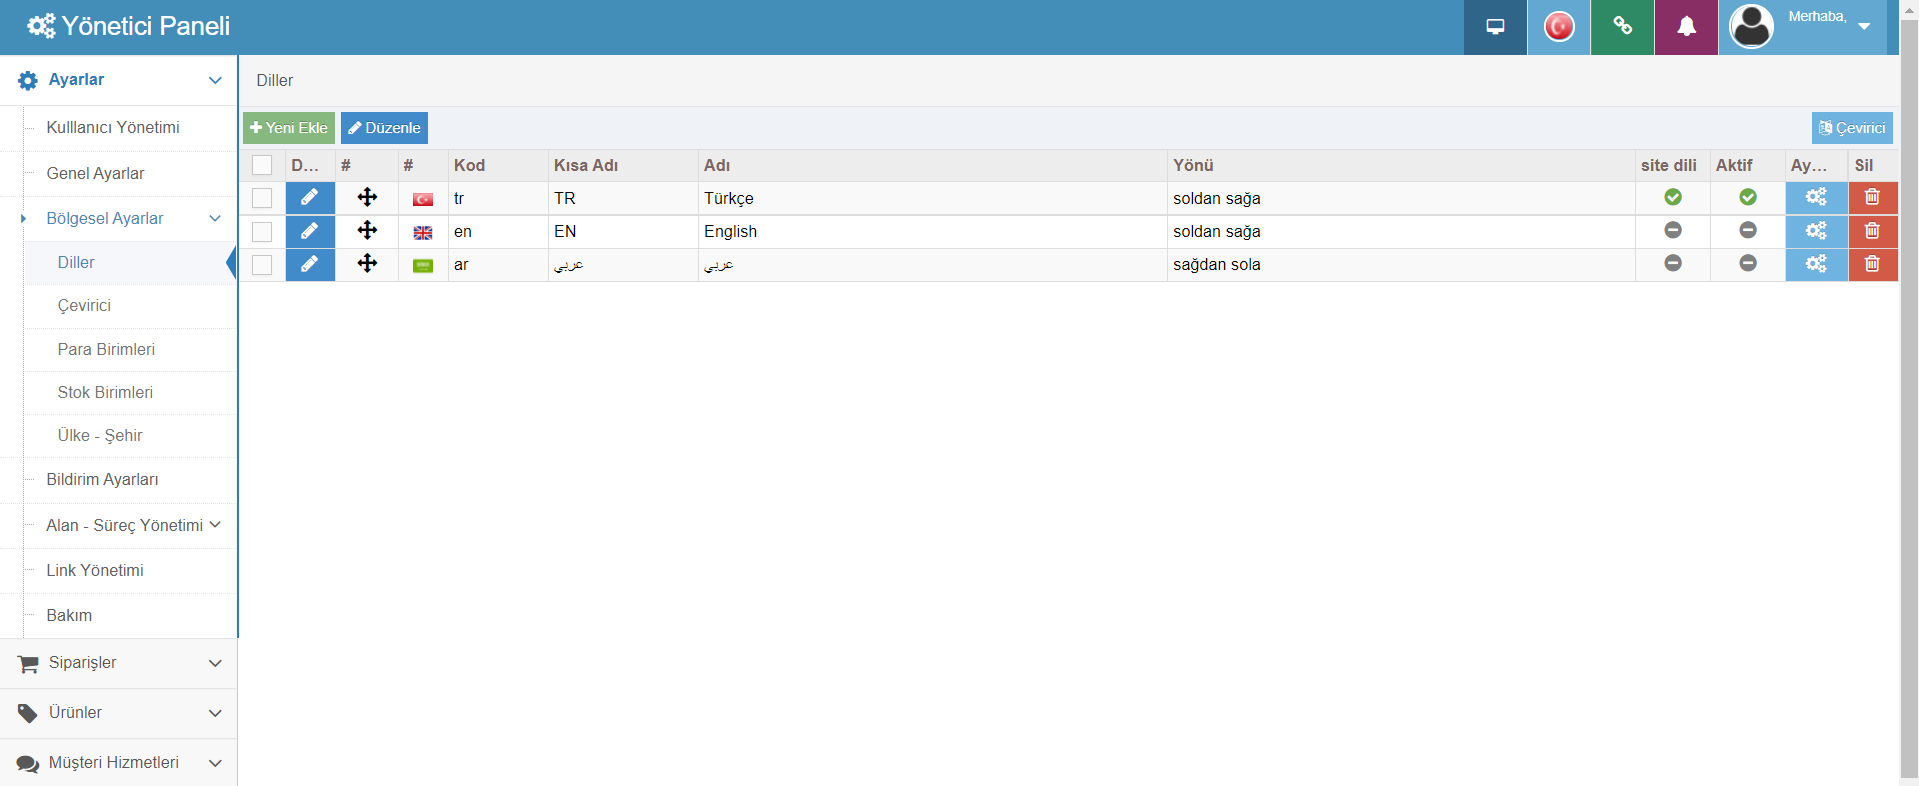Screen dimensions: 1919x786
Task: Set English as the site language (site dili)
Action: coord(1672,231)
